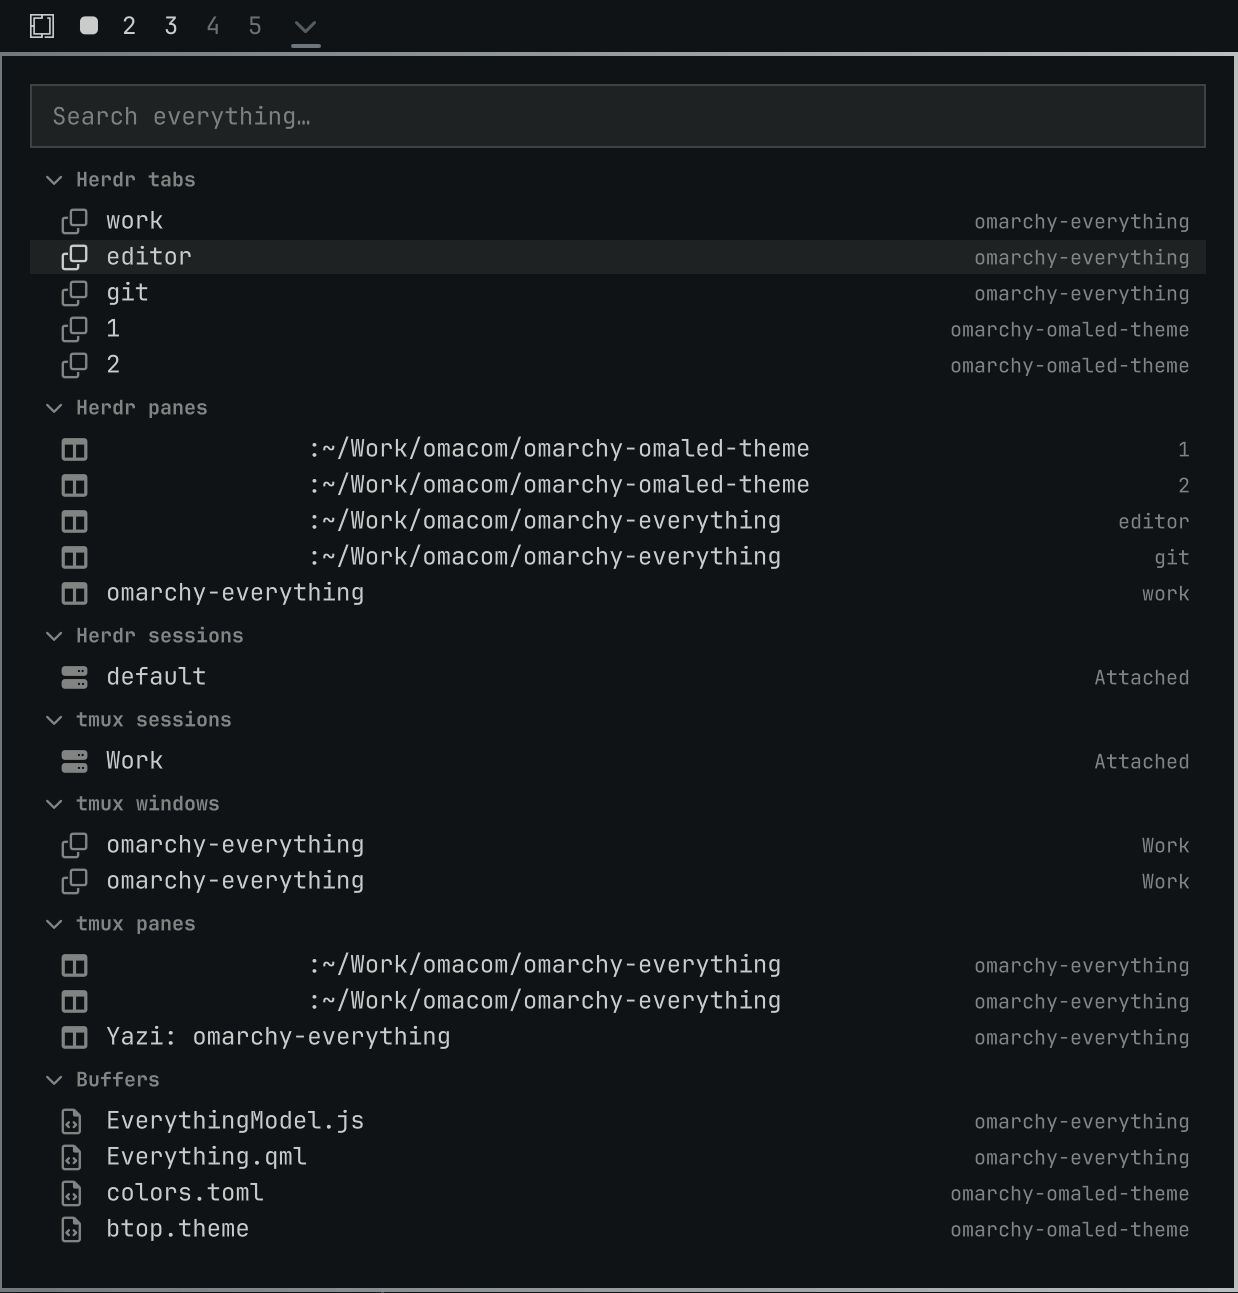This screenshot has height=1293, width=1238.
Task: Click the file icon beside colors.toml
Action: pos(72,1194)
